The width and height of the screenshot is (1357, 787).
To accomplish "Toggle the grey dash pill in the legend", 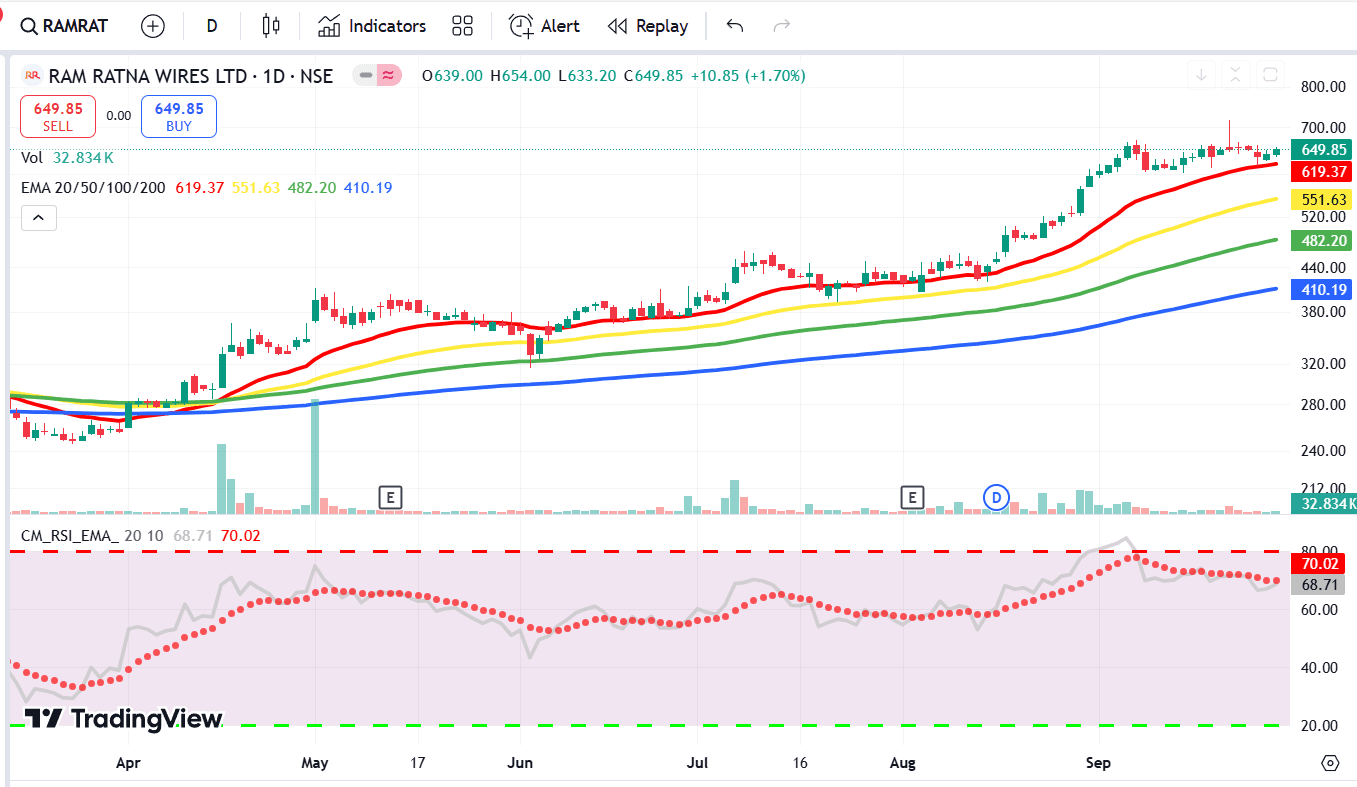I will 366,75.
